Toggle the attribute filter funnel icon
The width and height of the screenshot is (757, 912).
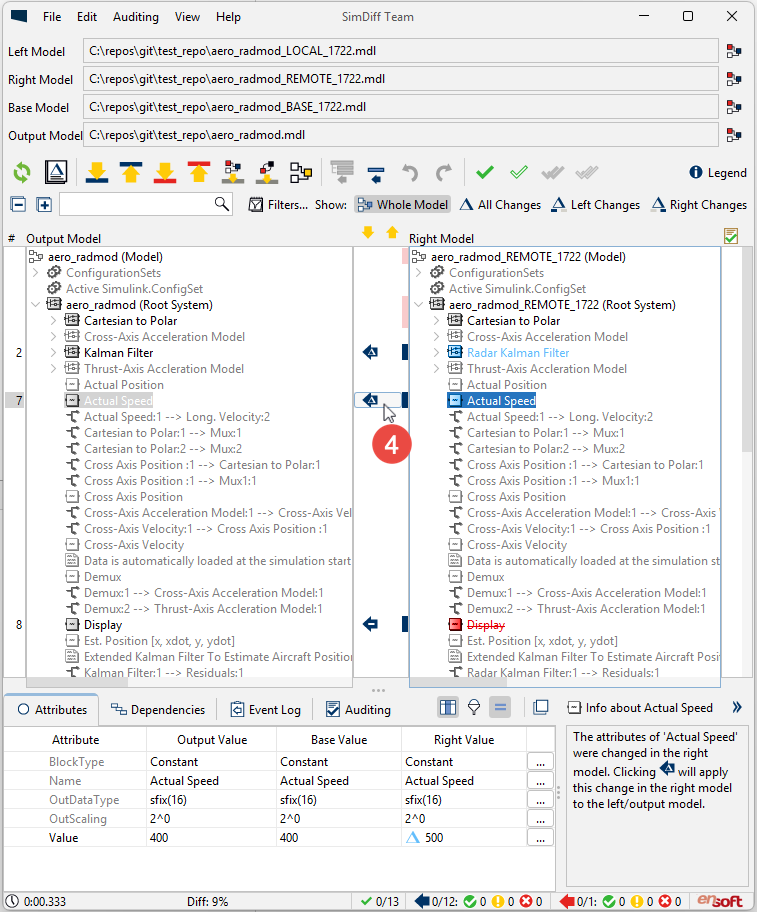coord(474,707)
